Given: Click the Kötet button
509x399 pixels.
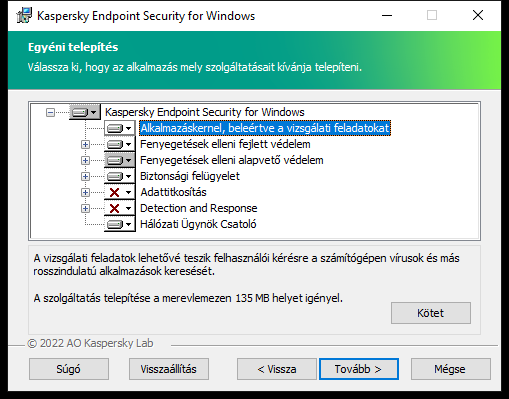Looking at the screenshot, I should [x=431, y=313].
